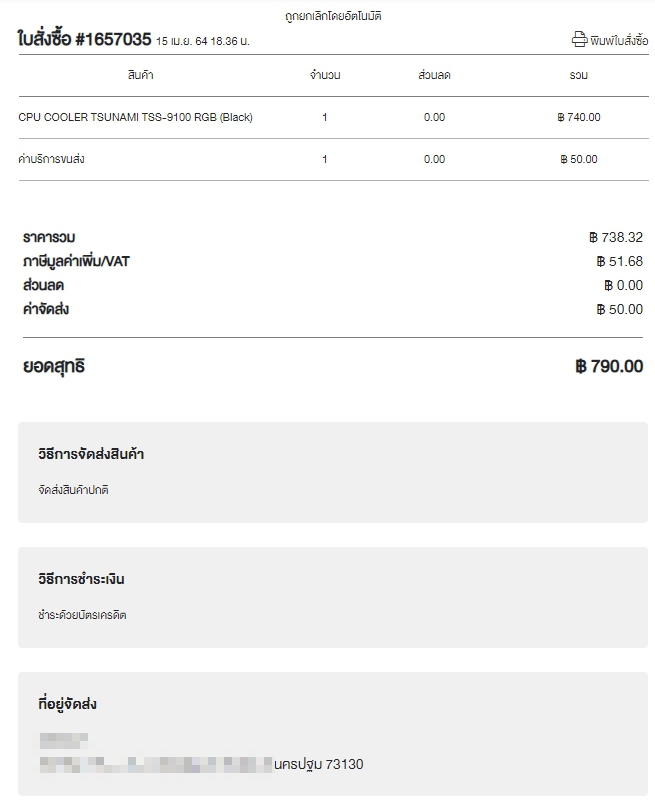655x806 pixels.
Task: Select the จัดส่งสินค้าปกติ shipping method text
Action: 73,490
